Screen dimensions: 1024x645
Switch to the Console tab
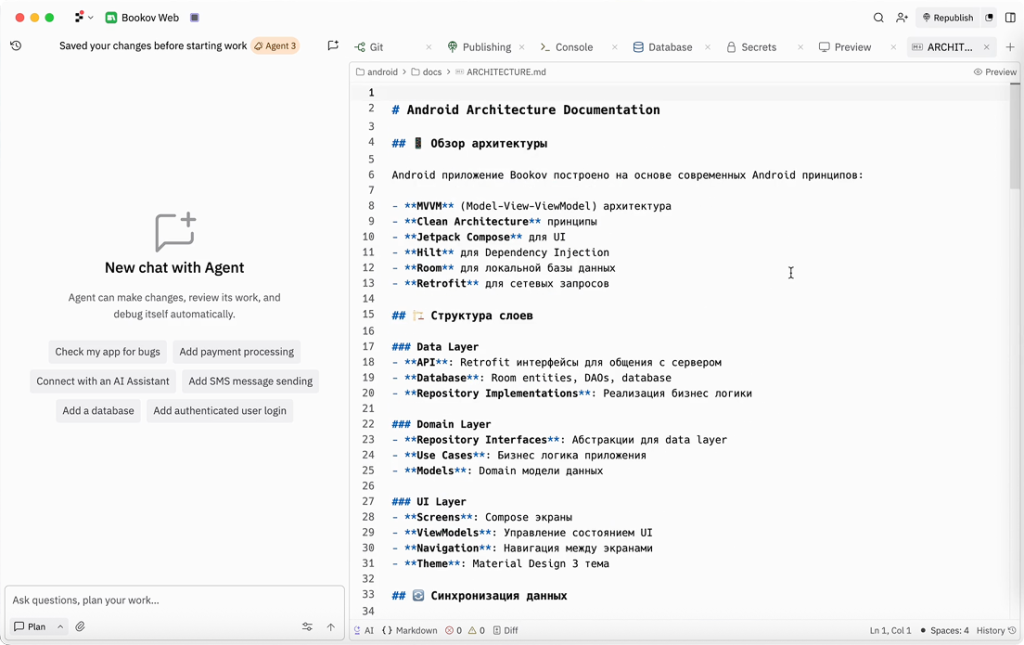pos(567,47)
